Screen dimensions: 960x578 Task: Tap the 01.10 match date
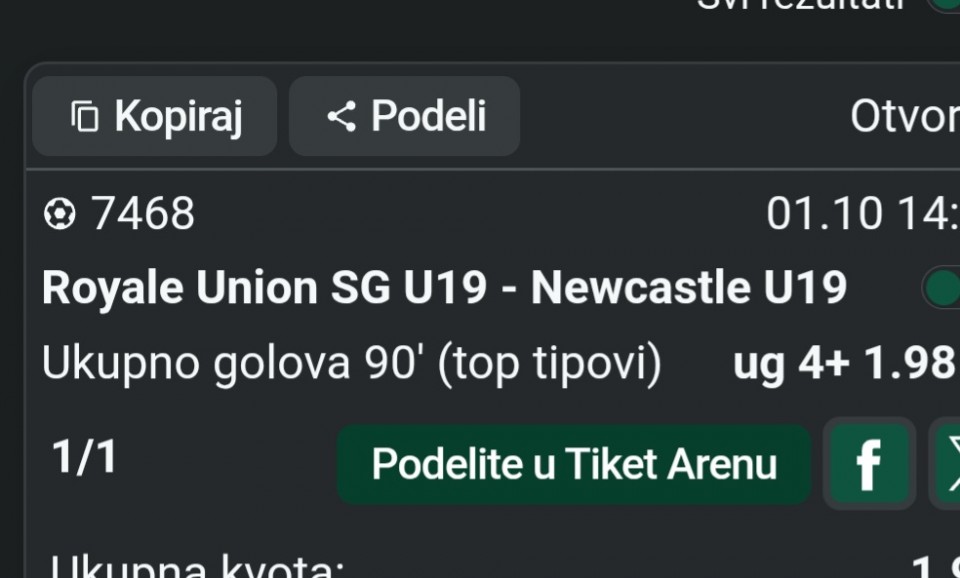[825, 214]
